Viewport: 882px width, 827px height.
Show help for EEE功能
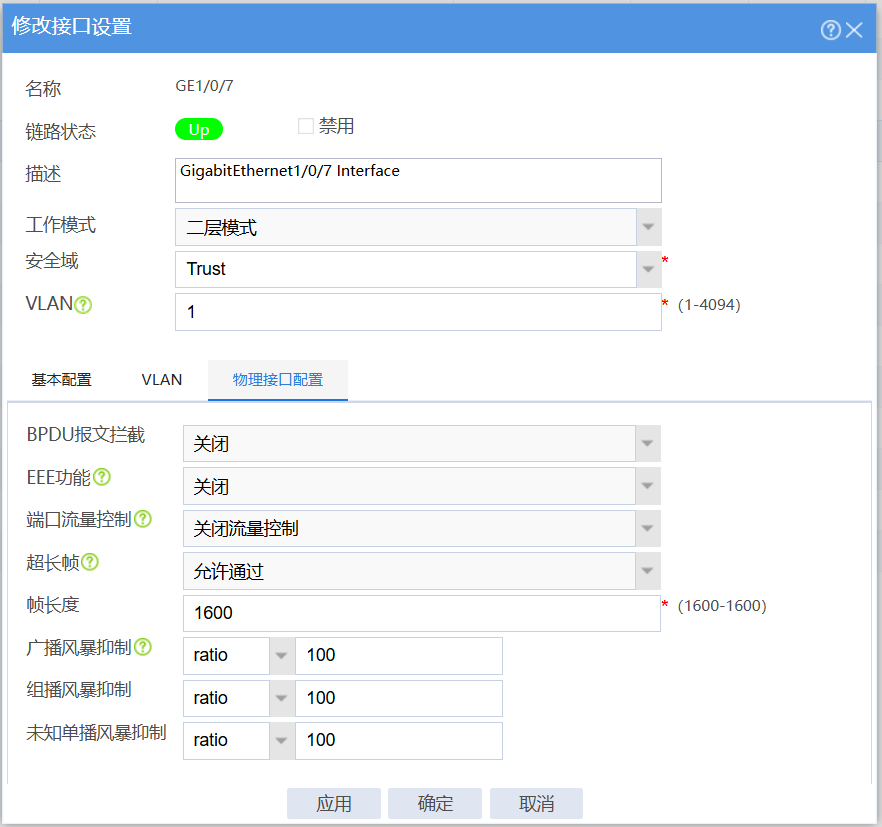(x=102, y=477)
